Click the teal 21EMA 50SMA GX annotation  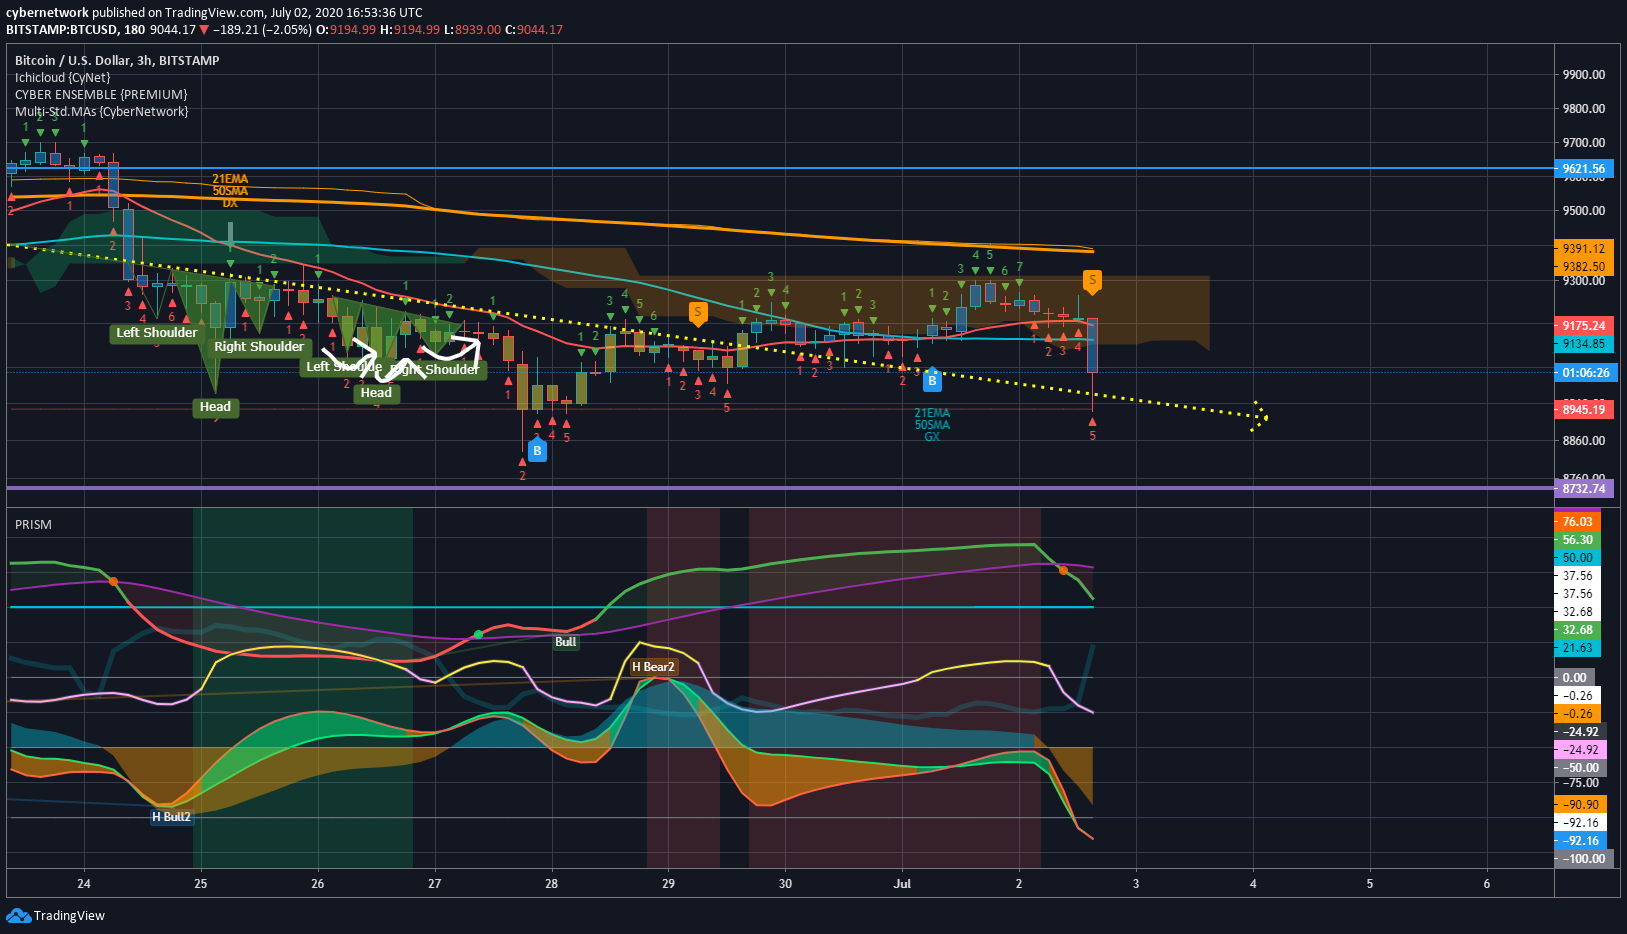point(932,425)
